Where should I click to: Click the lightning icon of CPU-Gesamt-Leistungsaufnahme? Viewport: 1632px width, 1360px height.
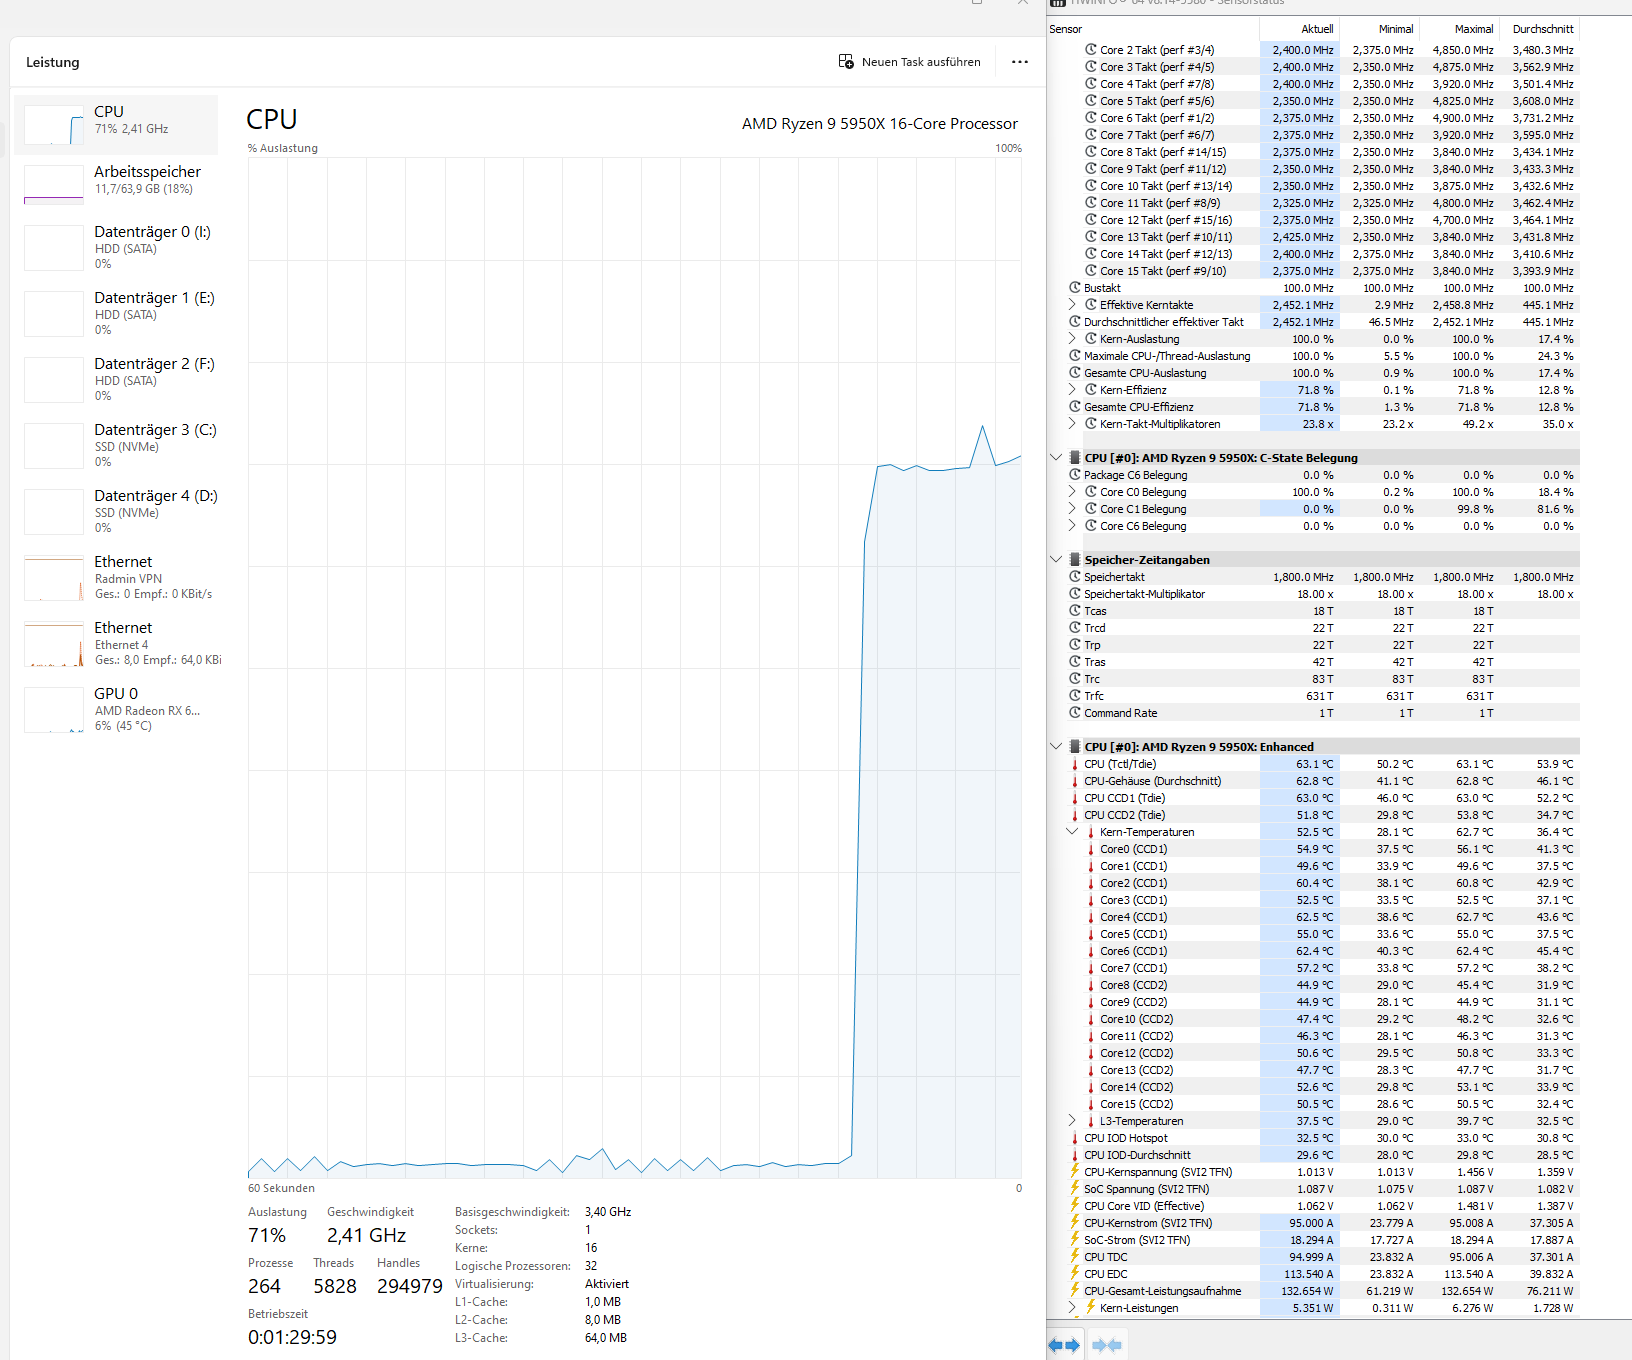pyautogui.click(x=1075, y=1291)
